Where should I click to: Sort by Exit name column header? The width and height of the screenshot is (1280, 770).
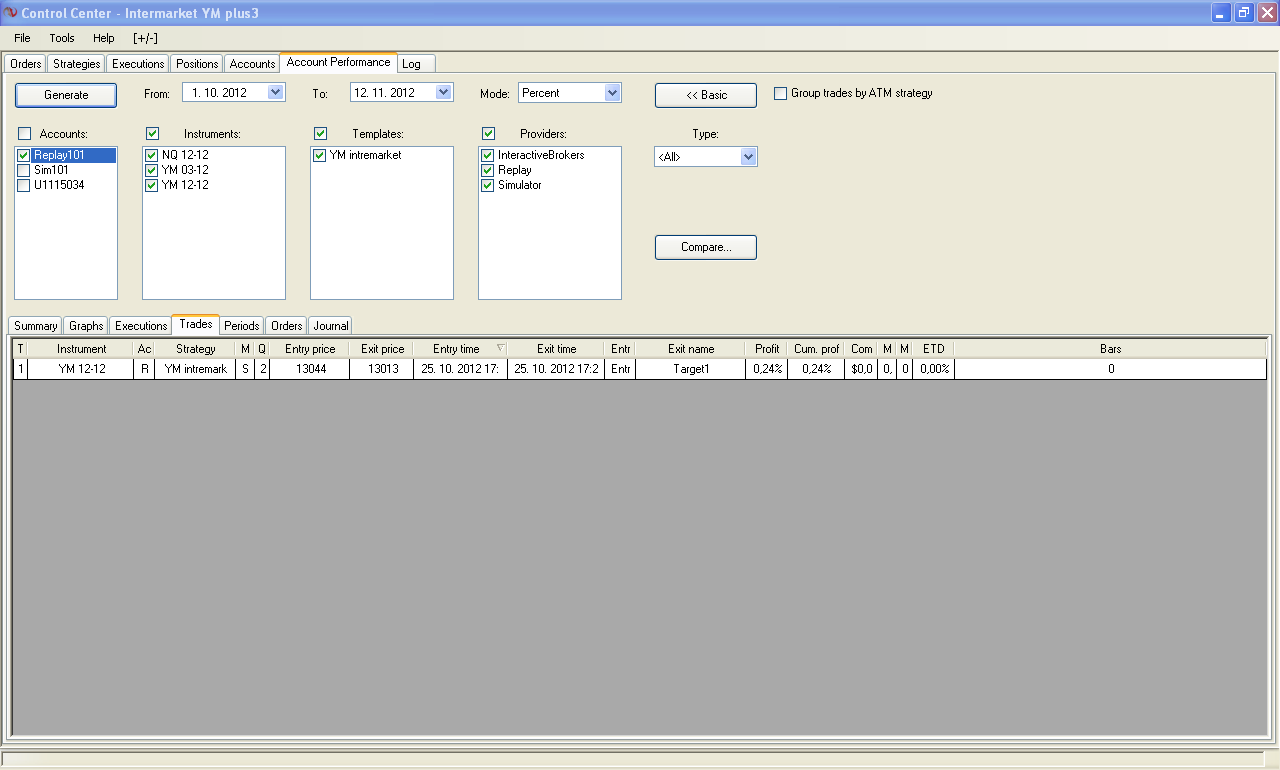[691, 349]
